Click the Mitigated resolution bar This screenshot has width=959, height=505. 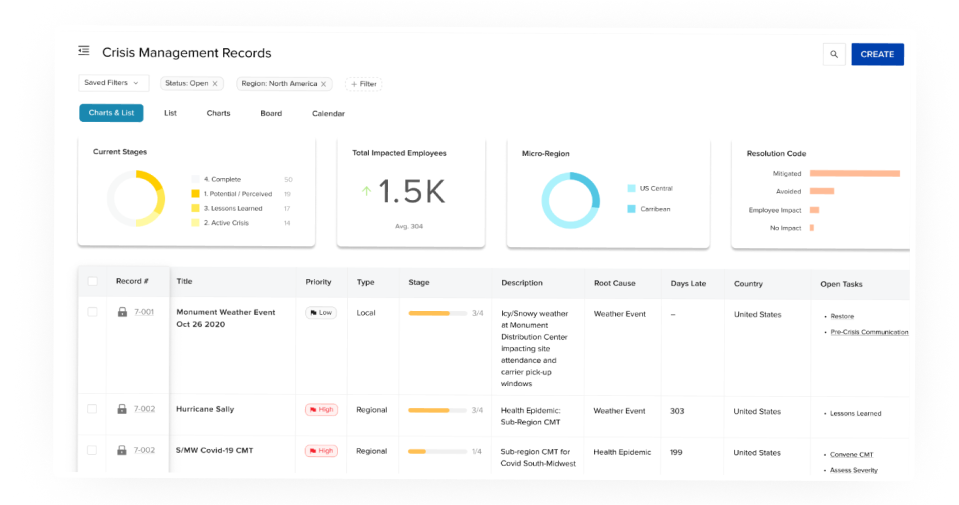tap(855, 174)
